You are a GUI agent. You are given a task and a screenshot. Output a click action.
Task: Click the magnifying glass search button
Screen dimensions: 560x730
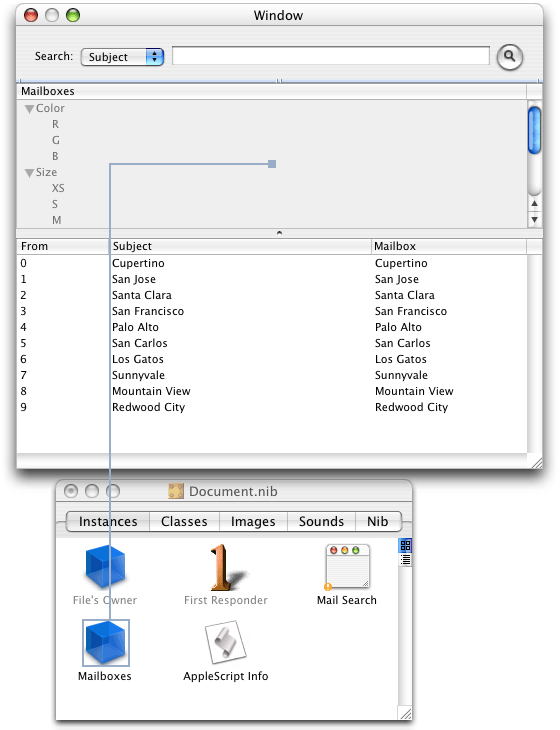point(510,57)
